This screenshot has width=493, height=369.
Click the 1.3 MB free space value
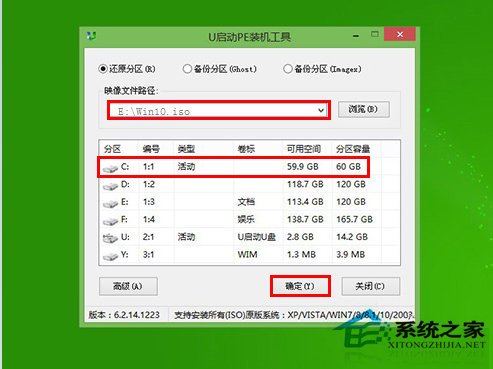(x=301, y=255)
